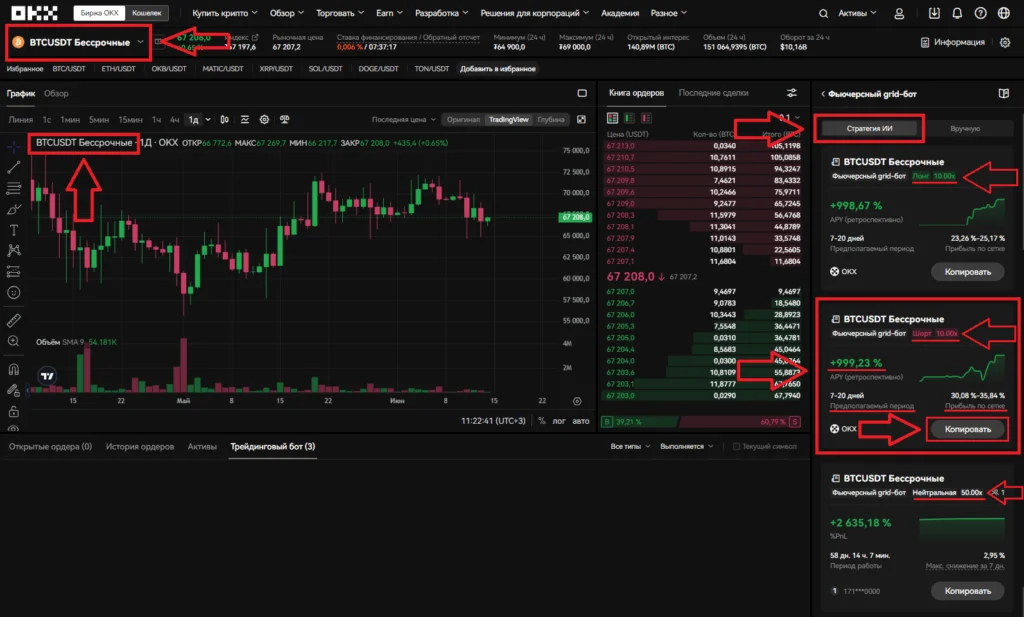
Task: Switch chart to Оригинал view
Action: [463, 119]
